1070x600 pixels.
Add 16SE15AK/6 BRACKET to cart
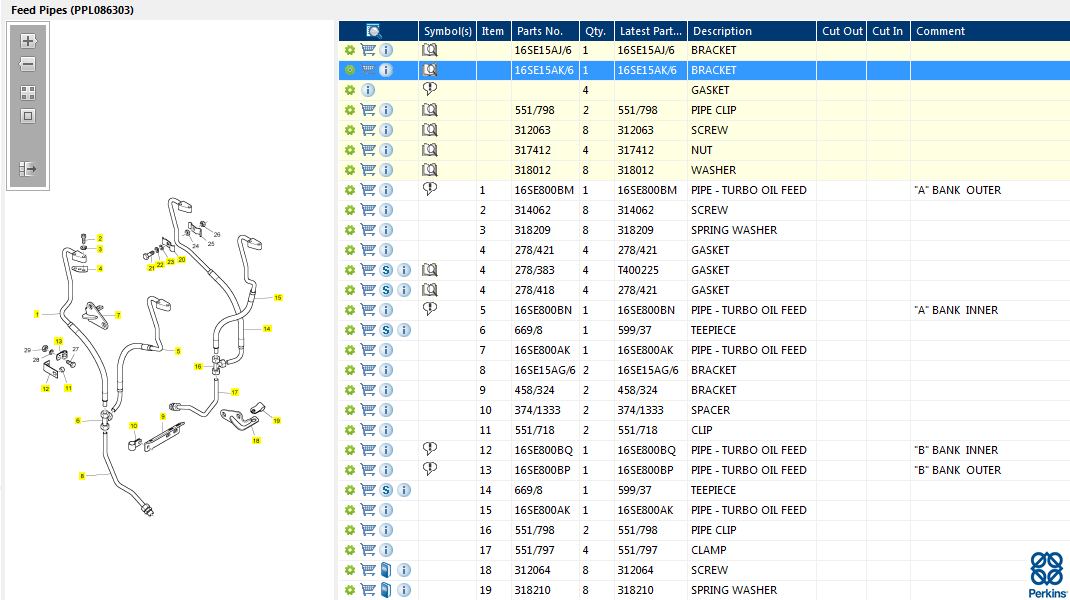[x=368, y=70]
